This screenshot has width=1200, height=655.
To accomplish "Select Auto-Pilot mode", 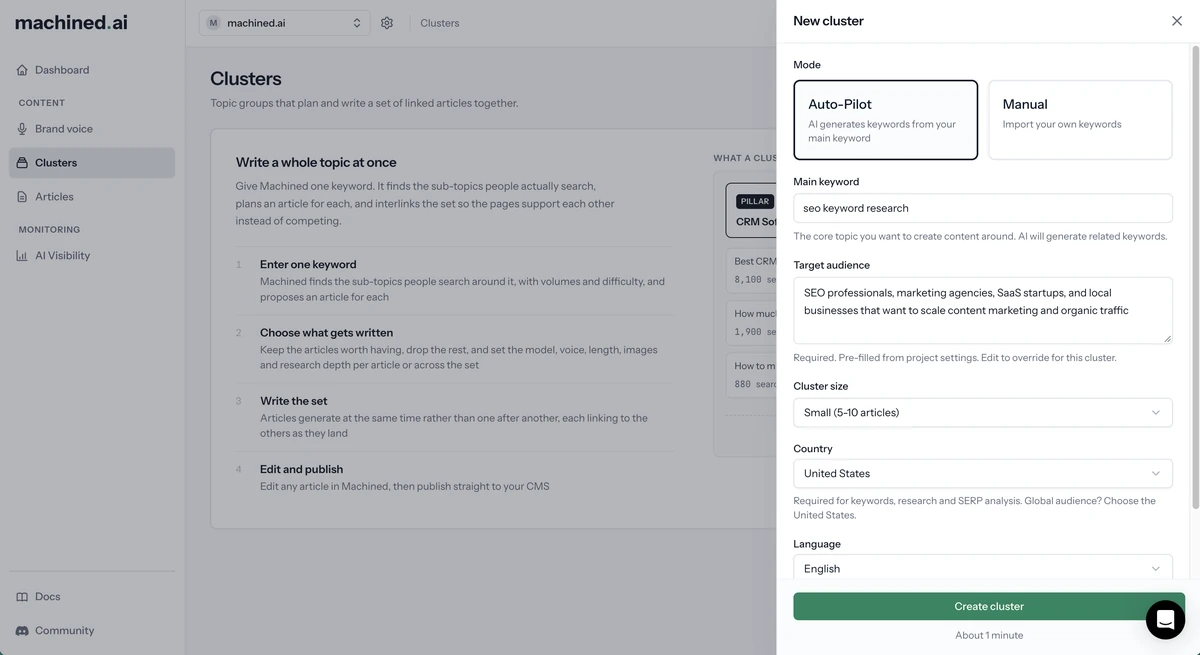I will (885, 120).
